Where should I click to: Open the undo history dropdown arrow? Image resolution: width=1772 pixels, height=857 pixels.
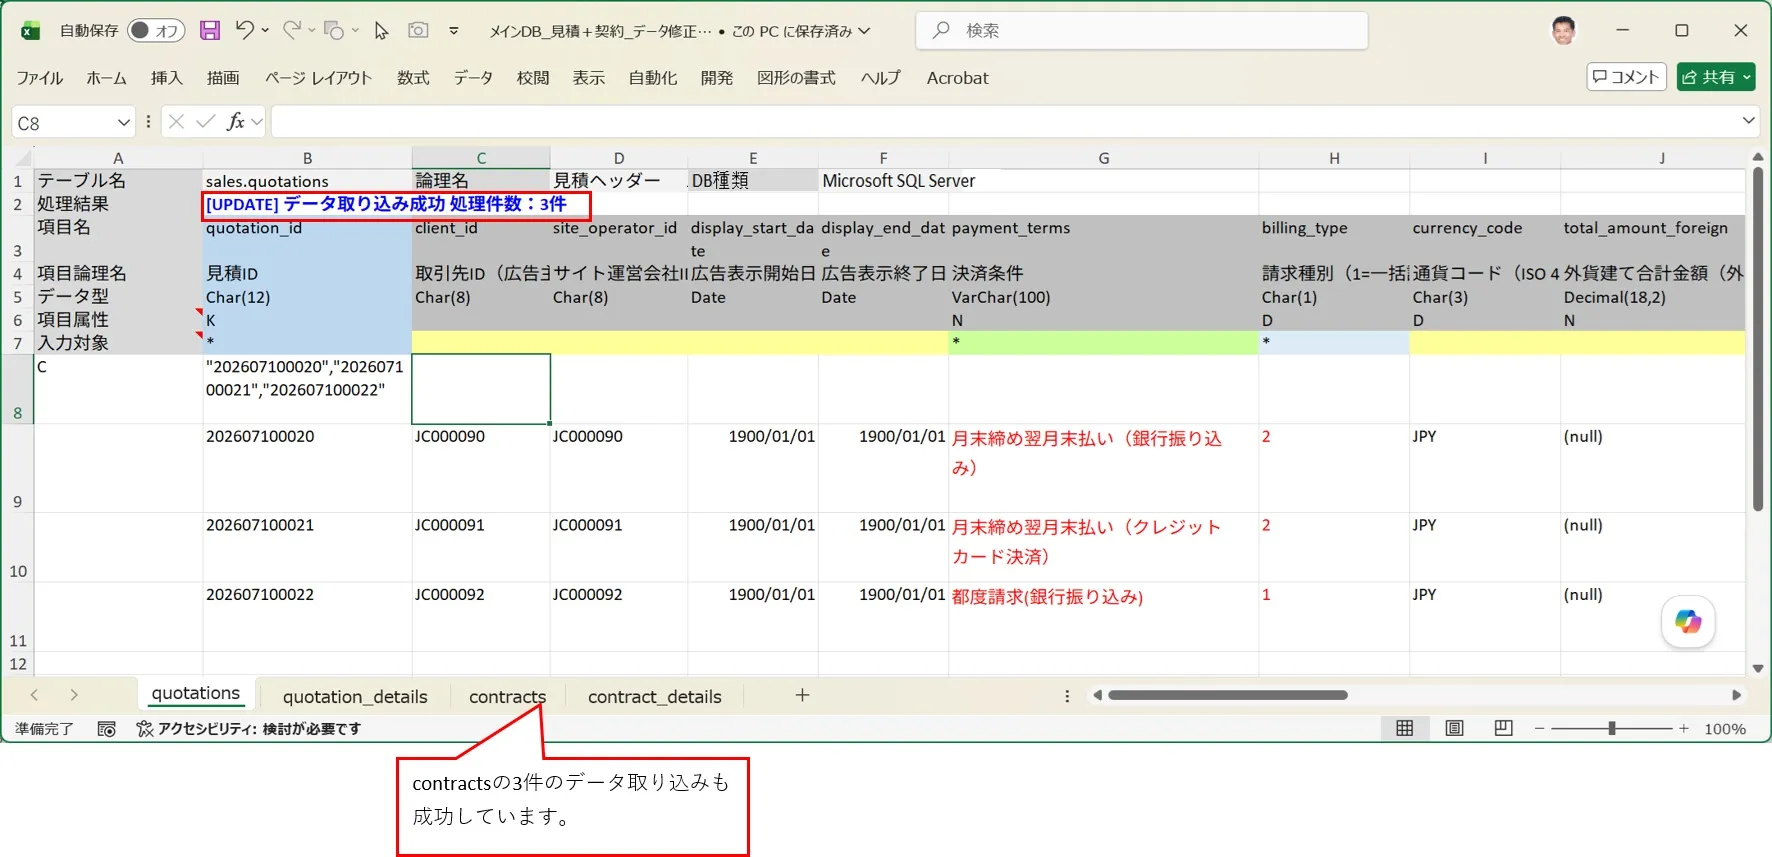tap(265, 31)
